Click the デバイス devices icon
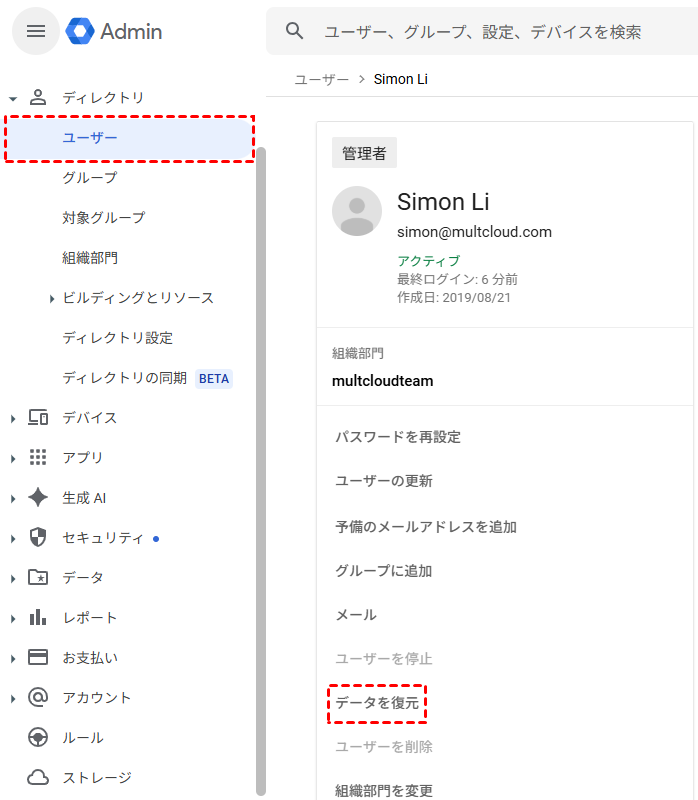 tap(38, 417)
